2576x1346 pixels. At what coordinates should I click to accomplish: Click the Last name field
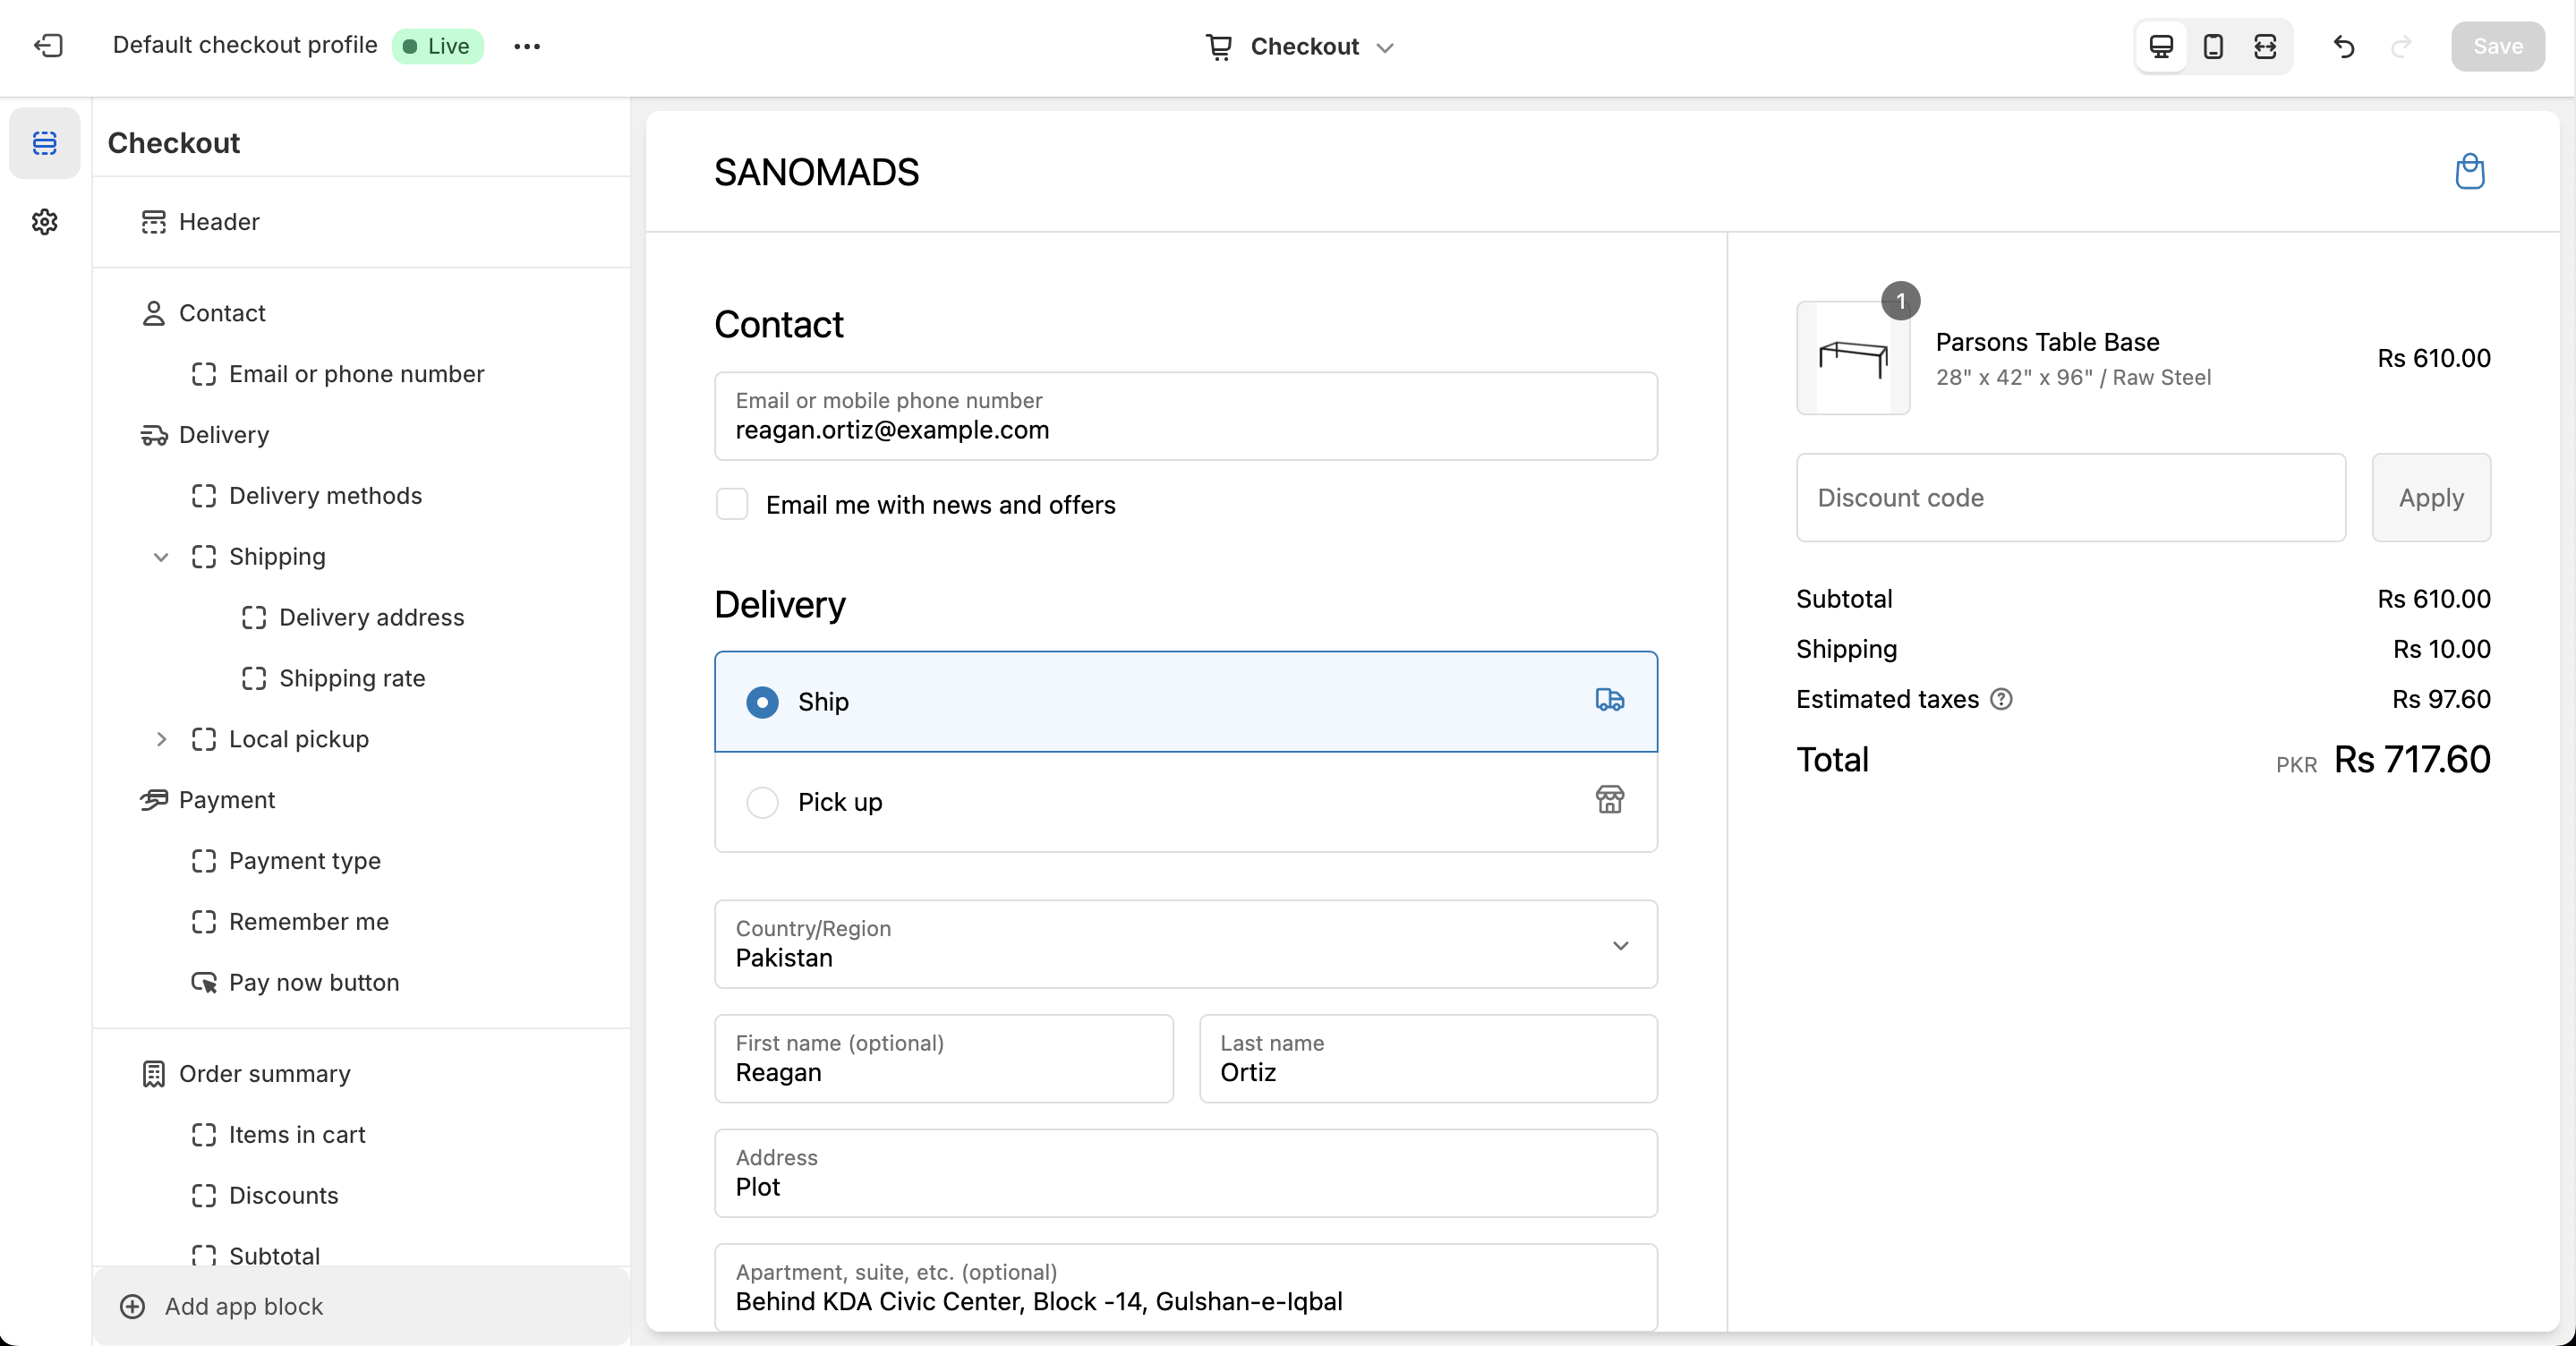pos(1427,1059)
